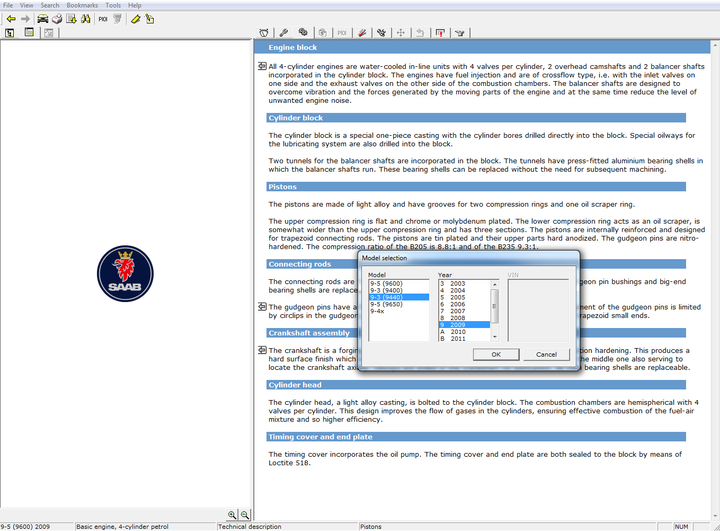The height and width of the screenshot is (531, 720).
Task: Choose year '4 2004' in Year list
Action: (464, 290)
